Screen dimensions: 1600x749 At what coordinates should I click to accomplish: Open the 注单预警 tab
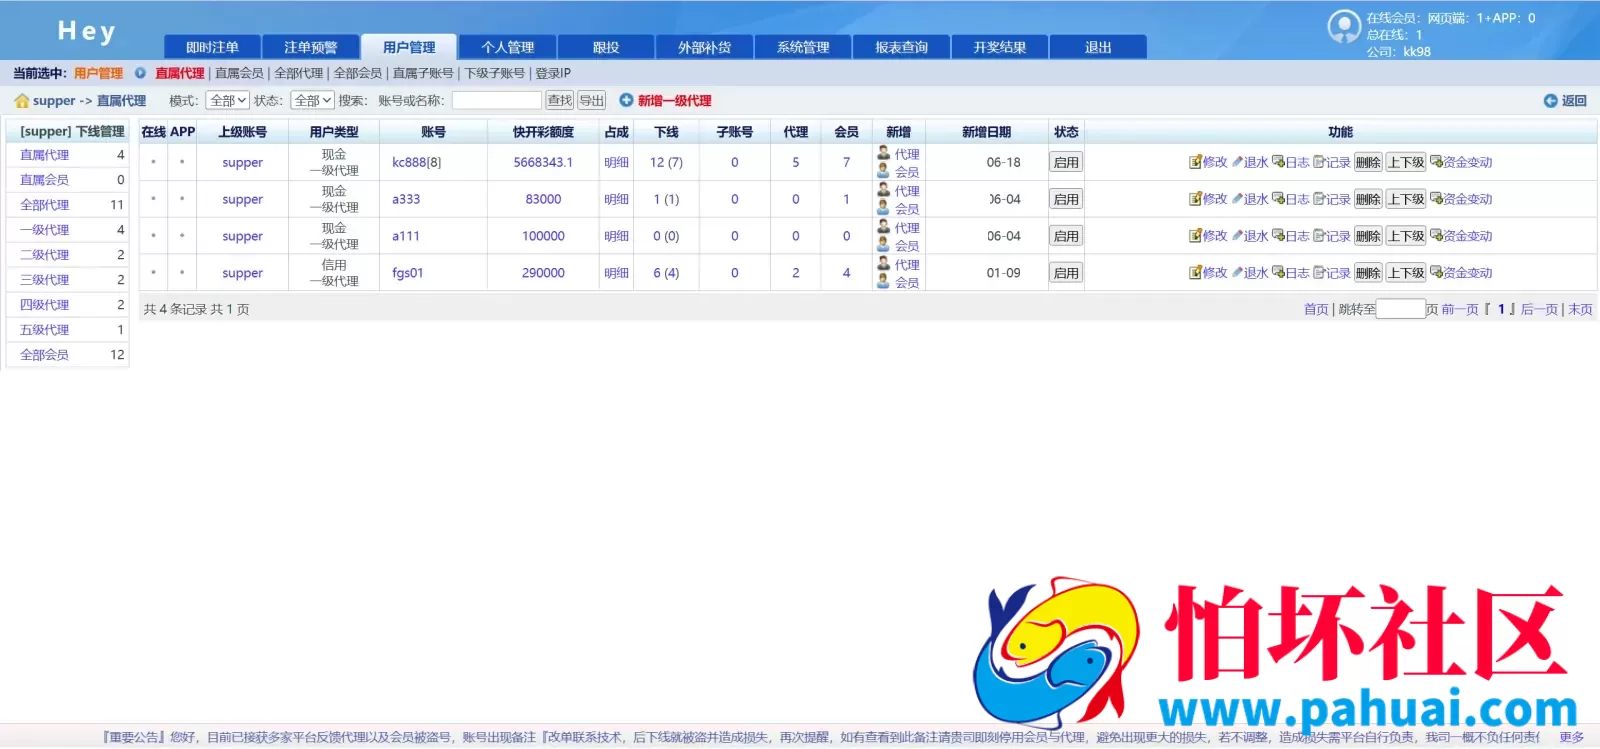[x=311, y=47]
